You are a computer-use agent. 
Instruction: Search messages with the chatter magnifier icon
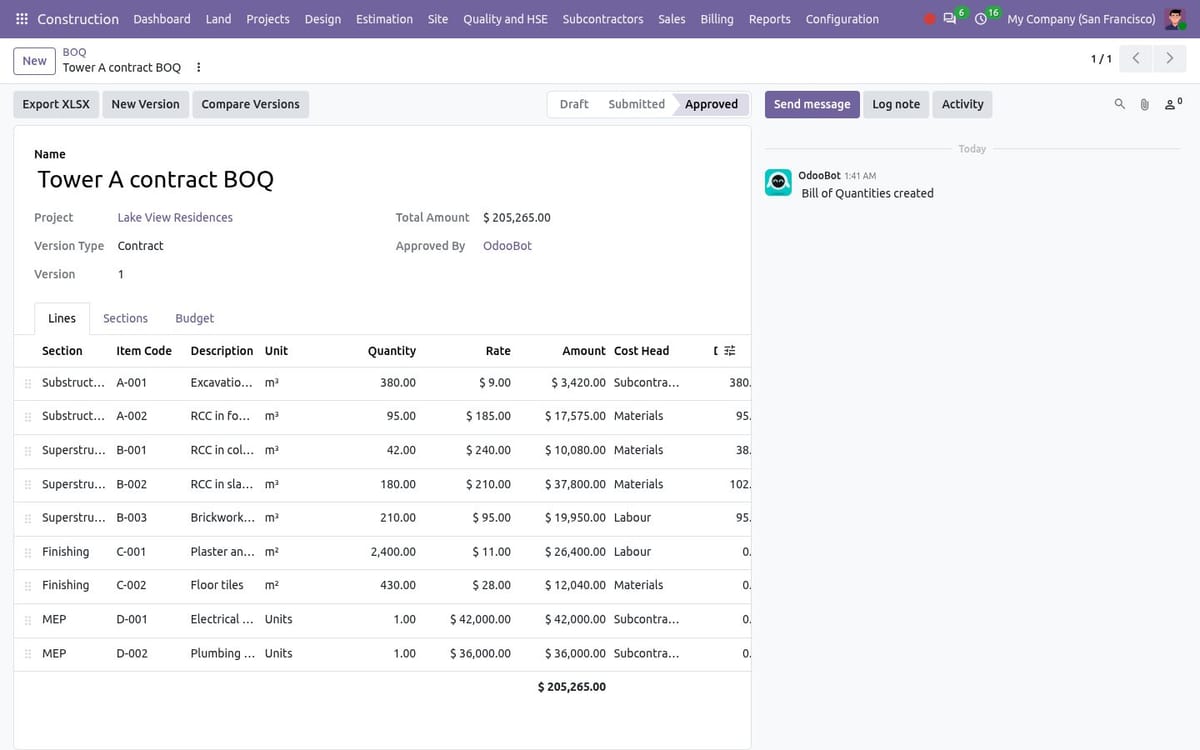(1119, 104)
